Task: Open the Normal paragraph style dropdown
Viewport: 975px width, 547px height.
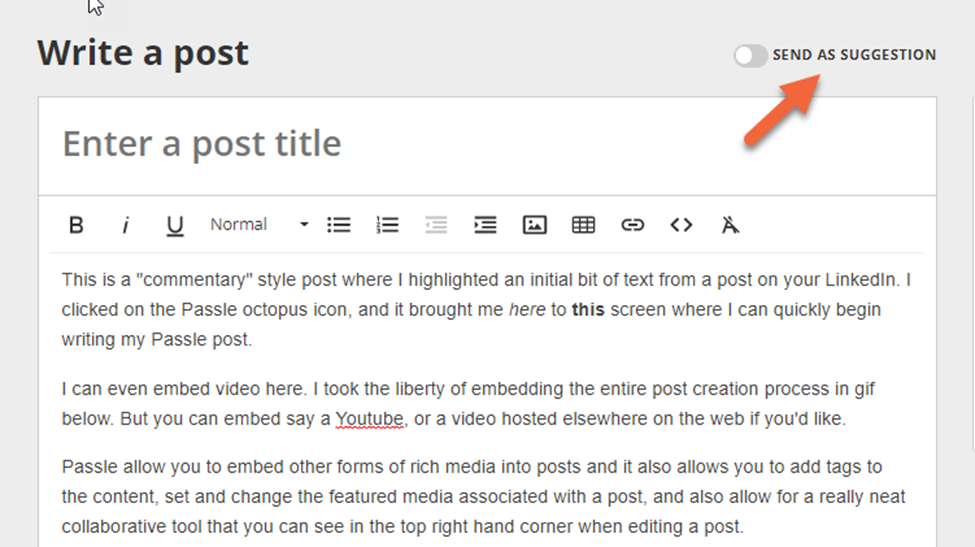Action: (x=240, y=225)
